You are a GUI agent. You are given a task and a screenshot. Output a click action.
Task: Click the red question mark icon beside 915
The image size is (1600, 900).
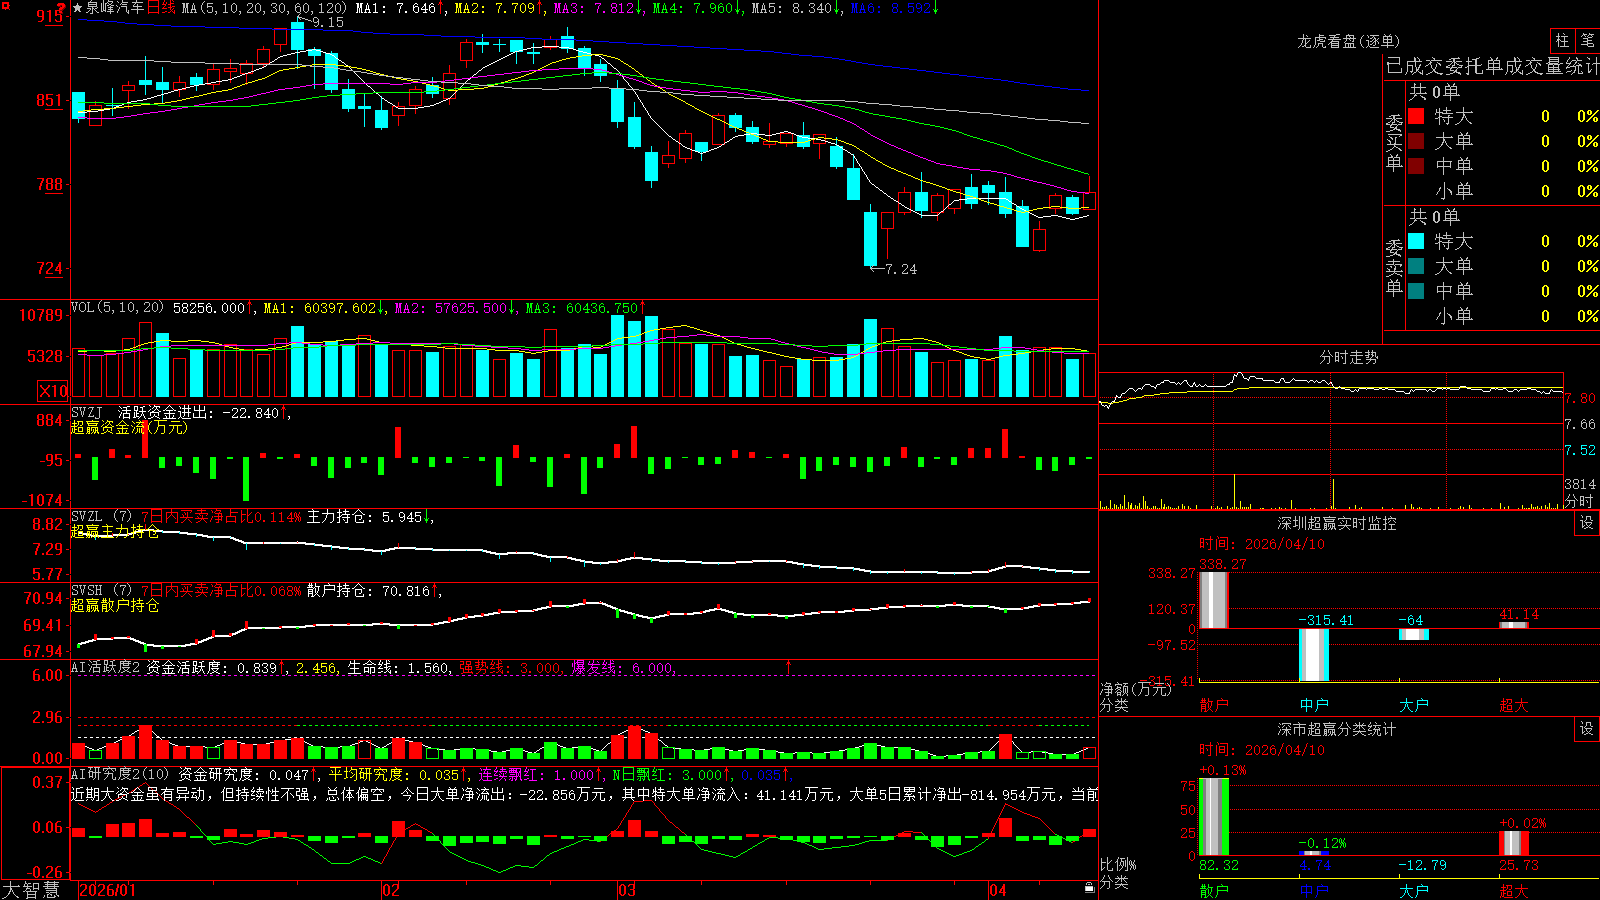[62, 8]
